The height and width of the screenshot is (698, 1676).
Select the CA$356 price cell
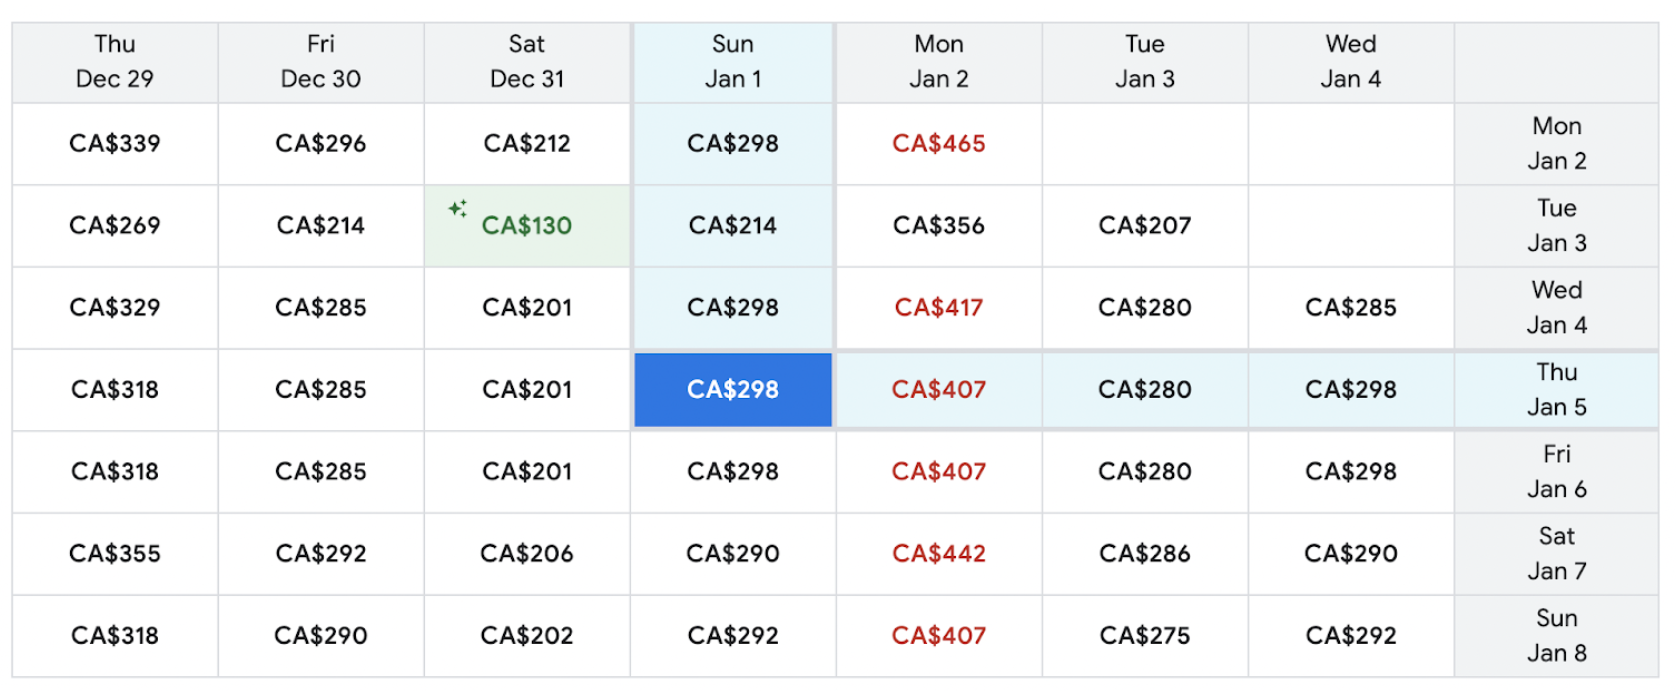pos(939,226)
